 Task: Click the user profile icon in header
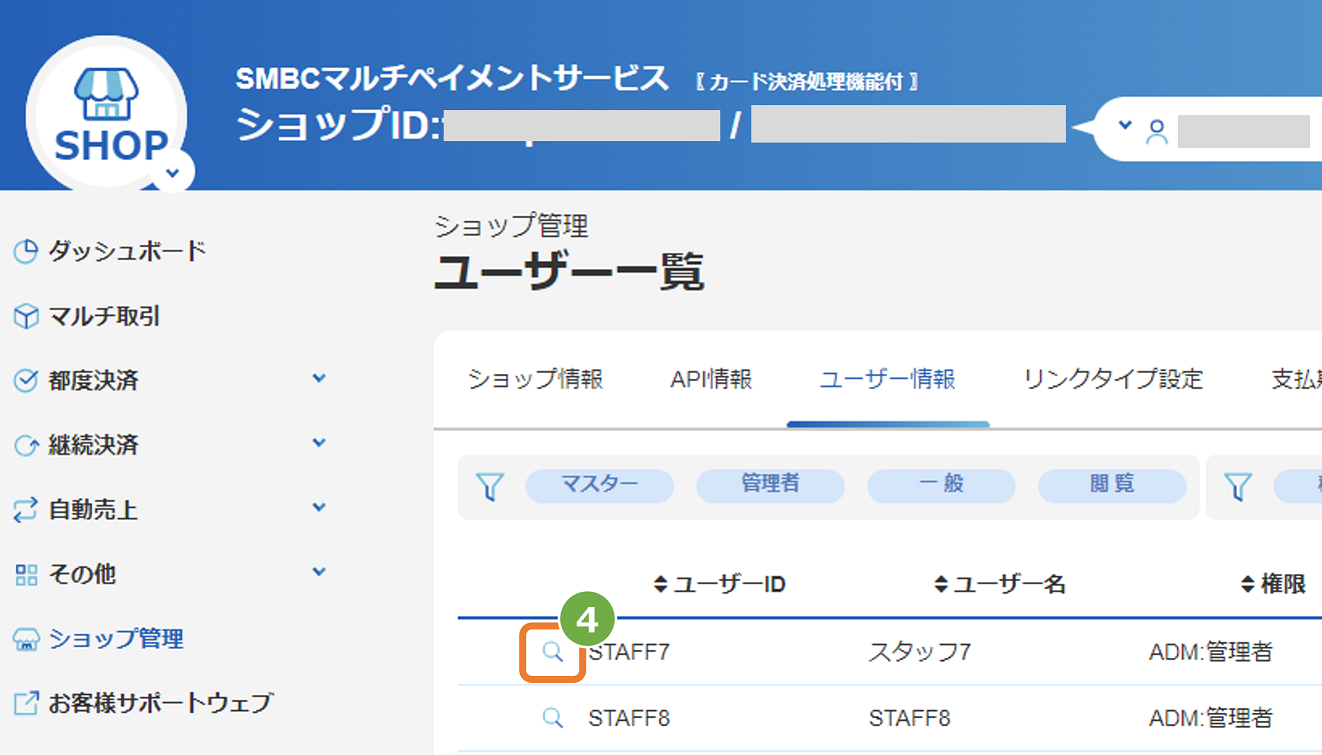tap(1157, 132)
